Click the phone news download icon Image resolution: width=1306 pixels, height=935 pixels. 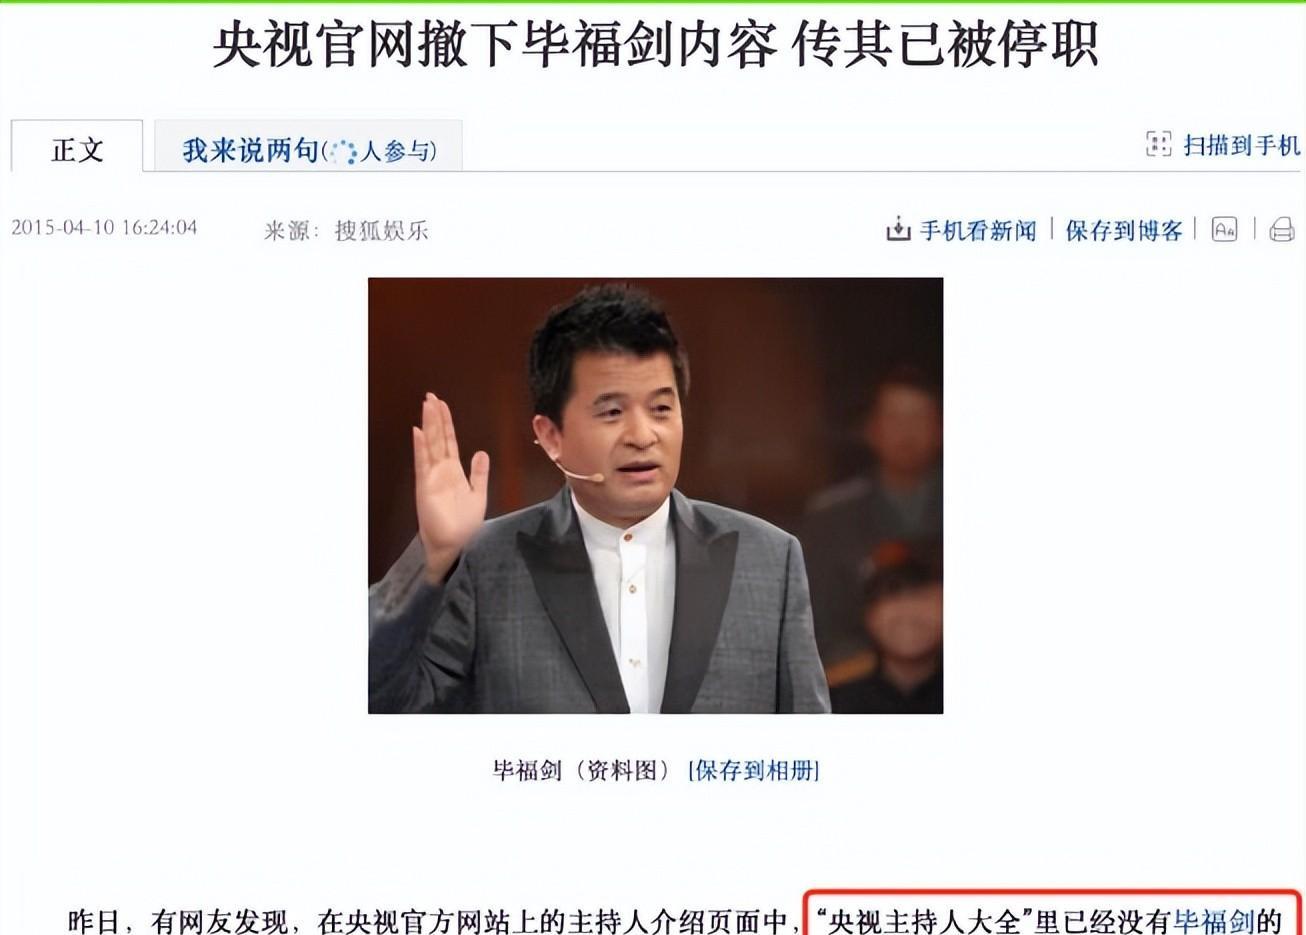coord(898,230)
